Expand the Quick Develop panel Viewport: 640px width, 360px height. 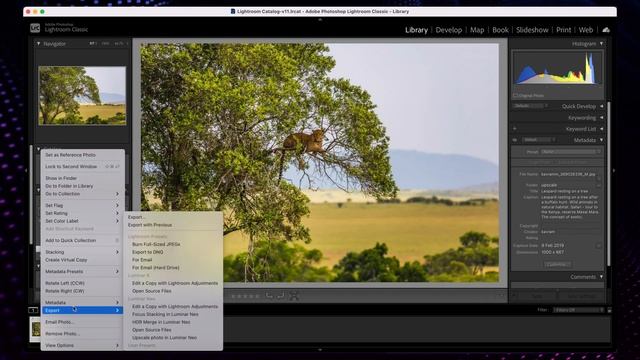tap(602, 106)
